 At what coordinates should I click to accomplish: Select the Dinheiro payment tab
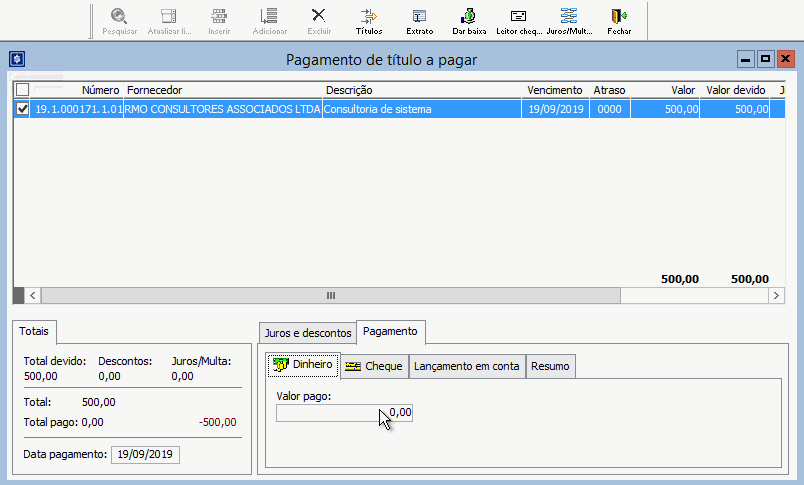pyautogui.click(x=303, y=366)
